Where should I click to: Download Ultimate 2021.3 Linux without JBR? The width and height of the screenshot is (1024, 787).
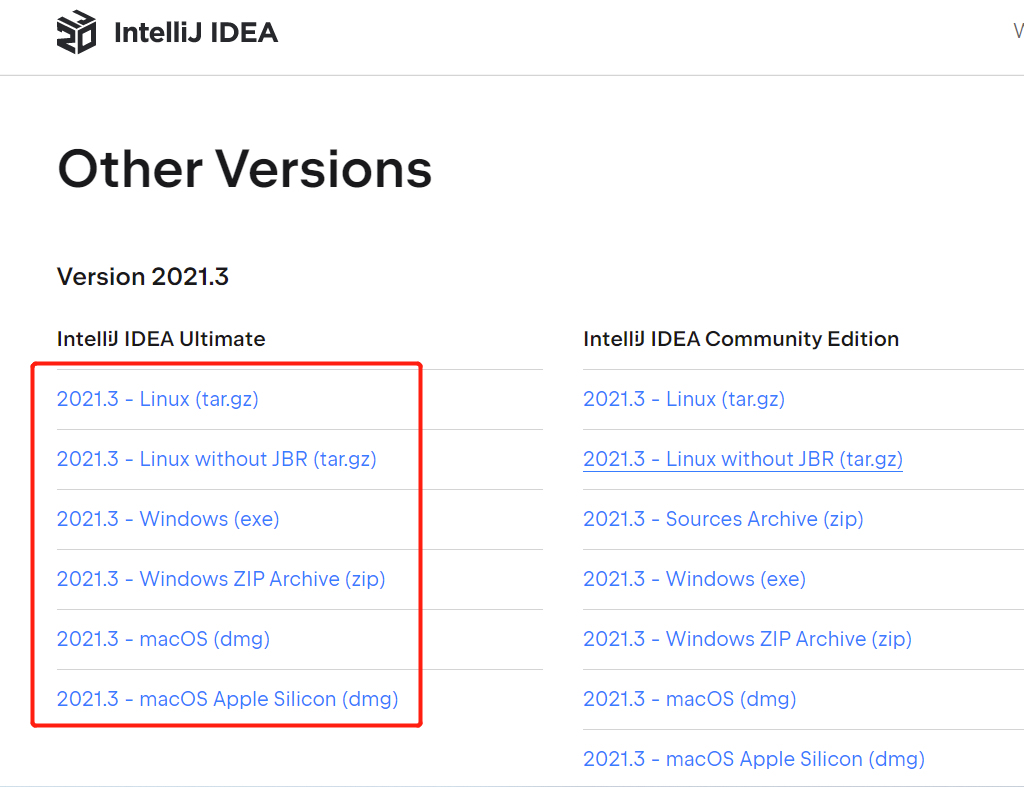tap(217, 459)
